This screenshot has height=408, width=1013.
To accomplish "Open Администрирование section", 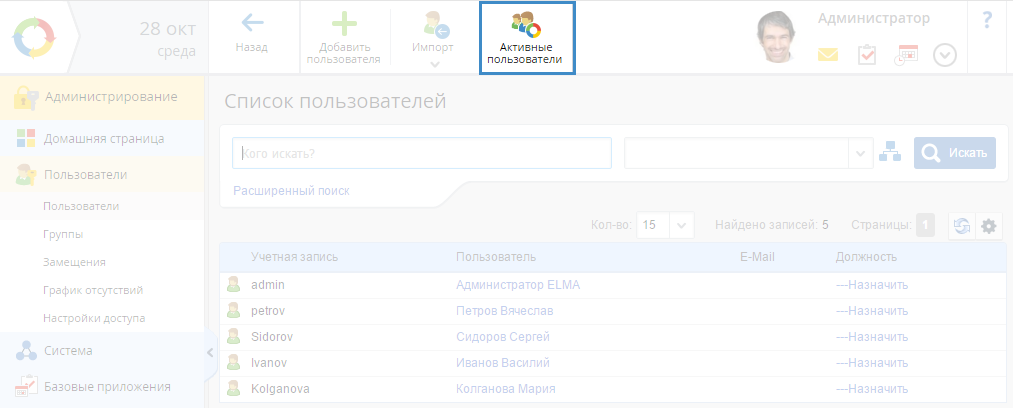I will coord(102,97).
